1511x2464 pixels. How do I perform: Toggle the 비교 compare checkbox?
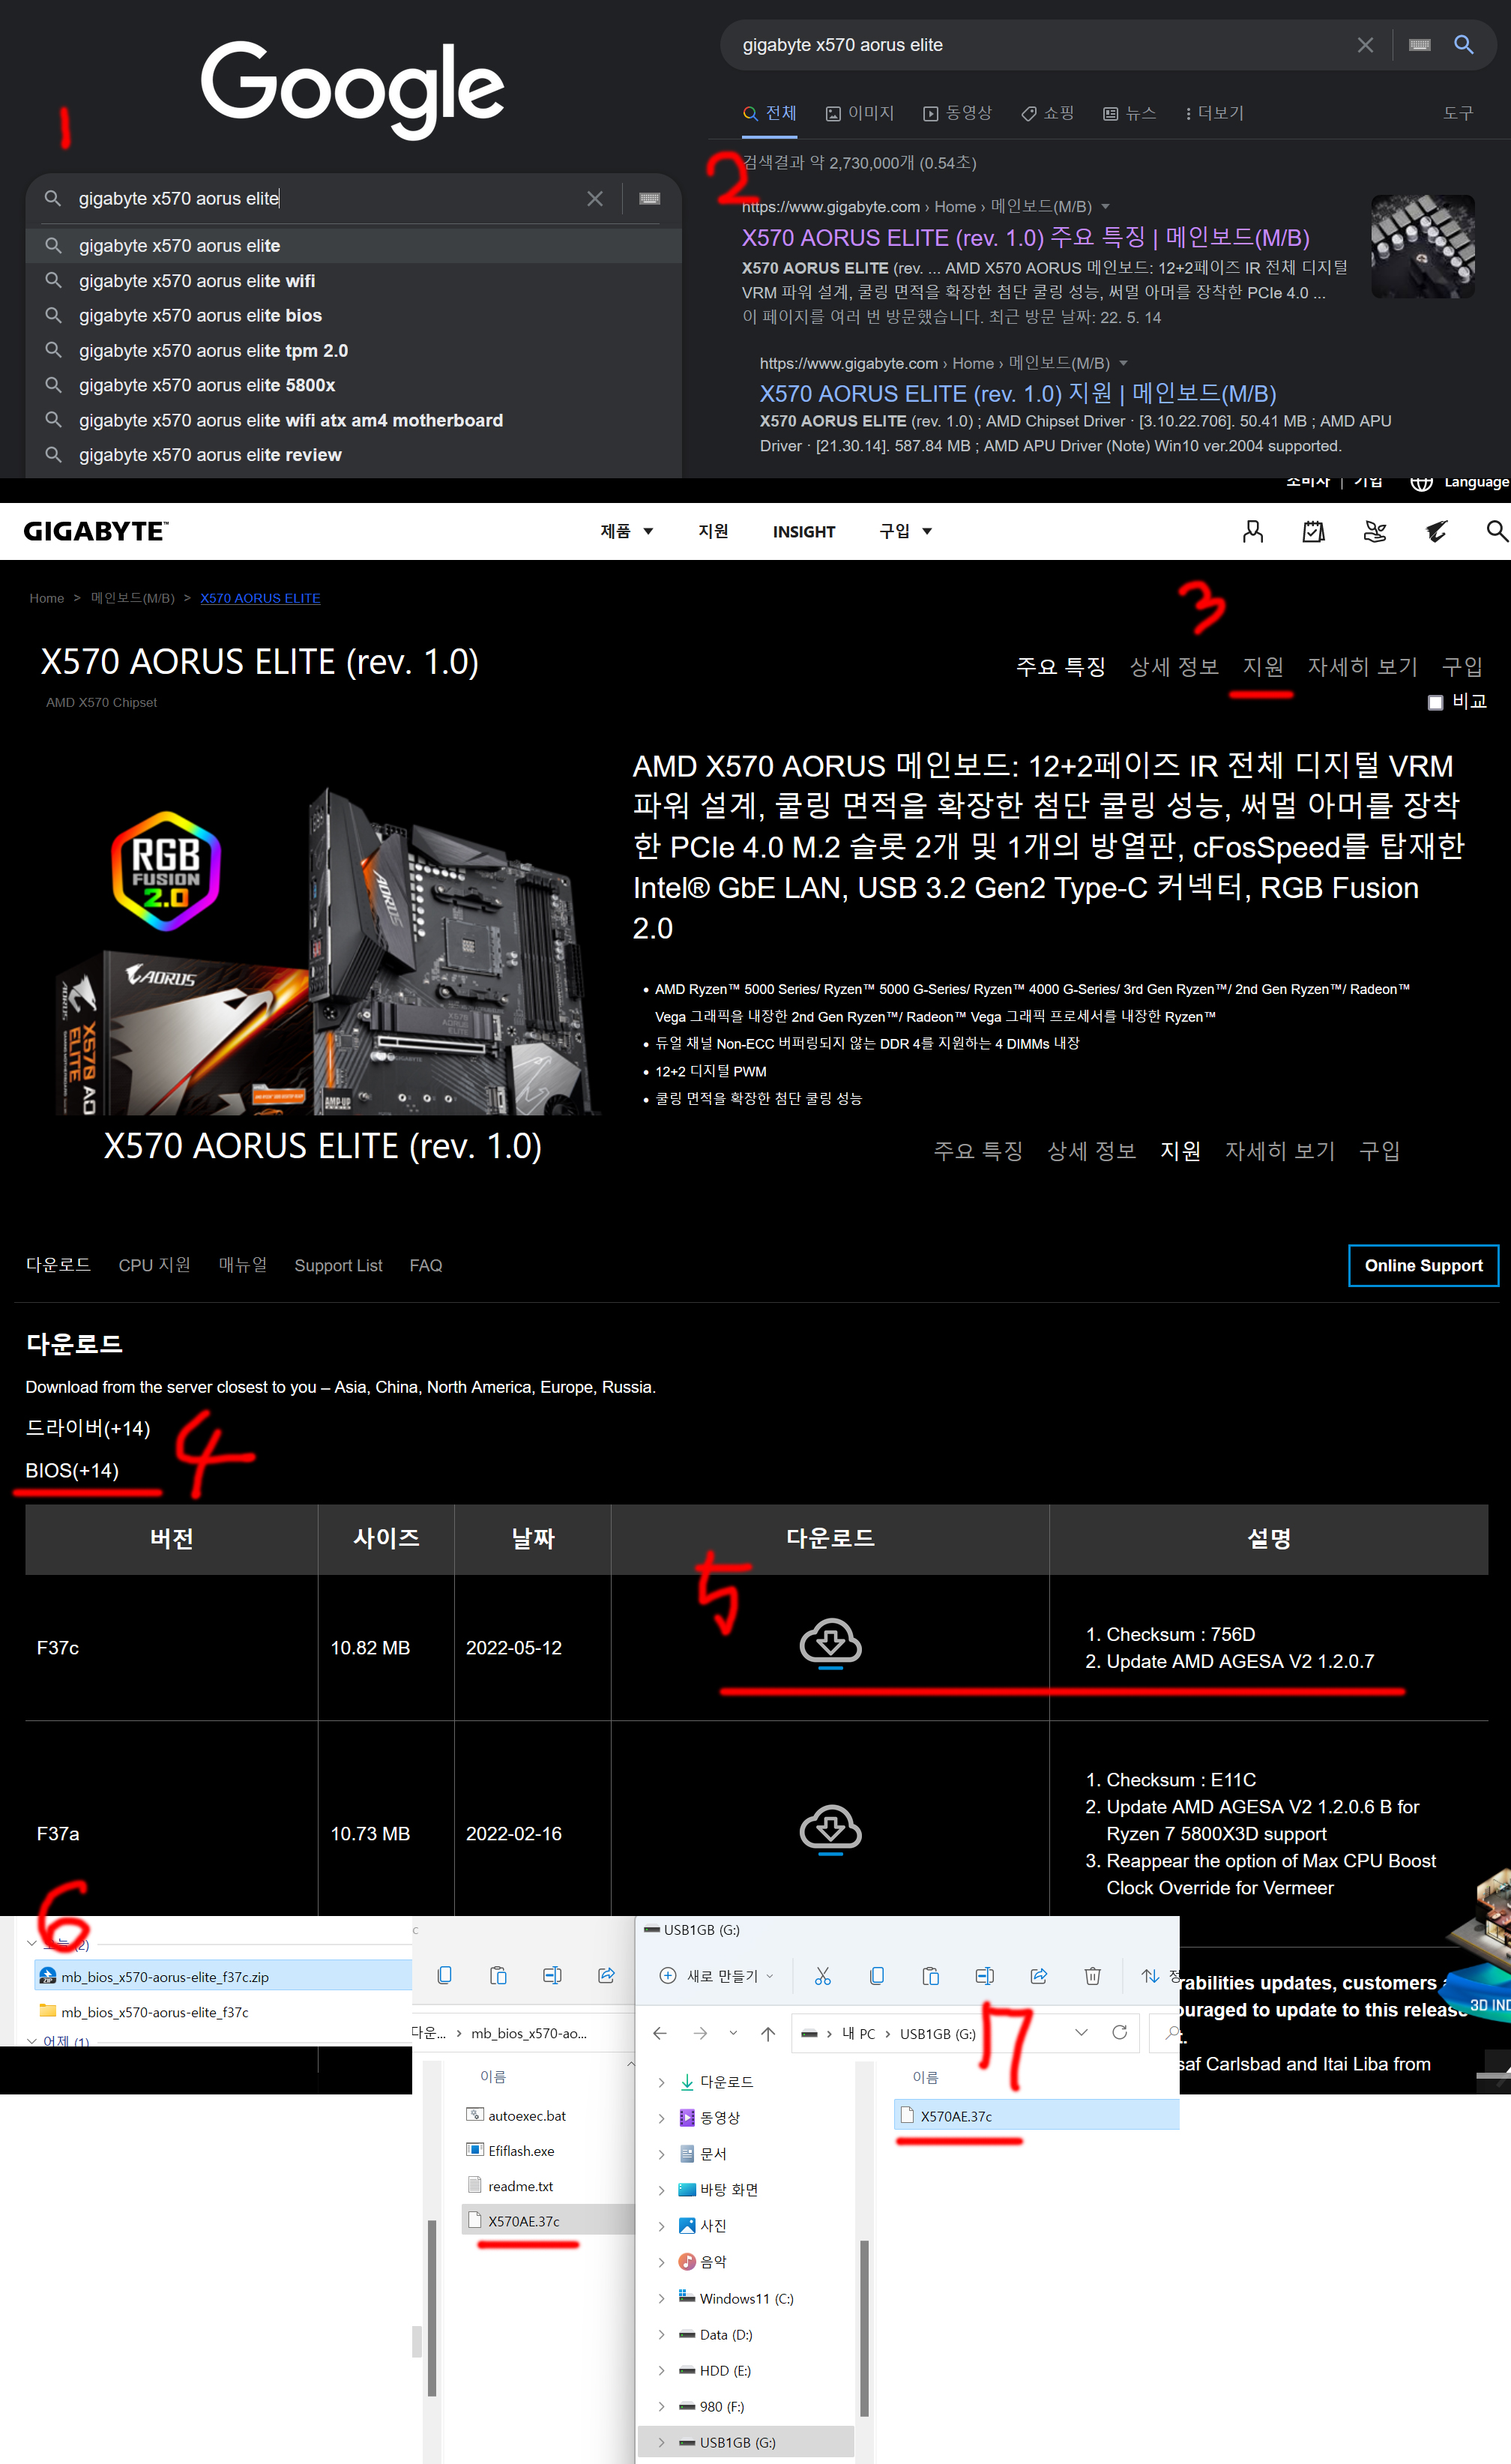(1435, 702)
